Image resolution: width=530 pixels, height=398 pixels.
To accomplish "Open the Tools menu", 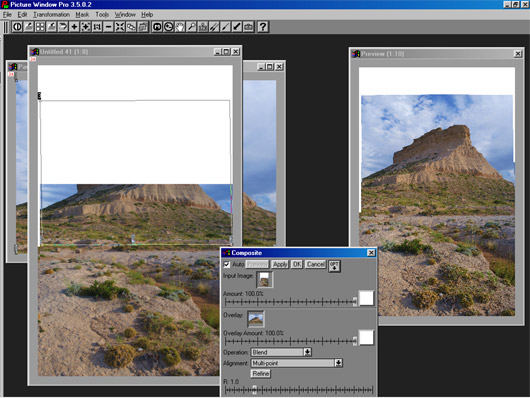I will pyautogui.click(x=102, y=15).
